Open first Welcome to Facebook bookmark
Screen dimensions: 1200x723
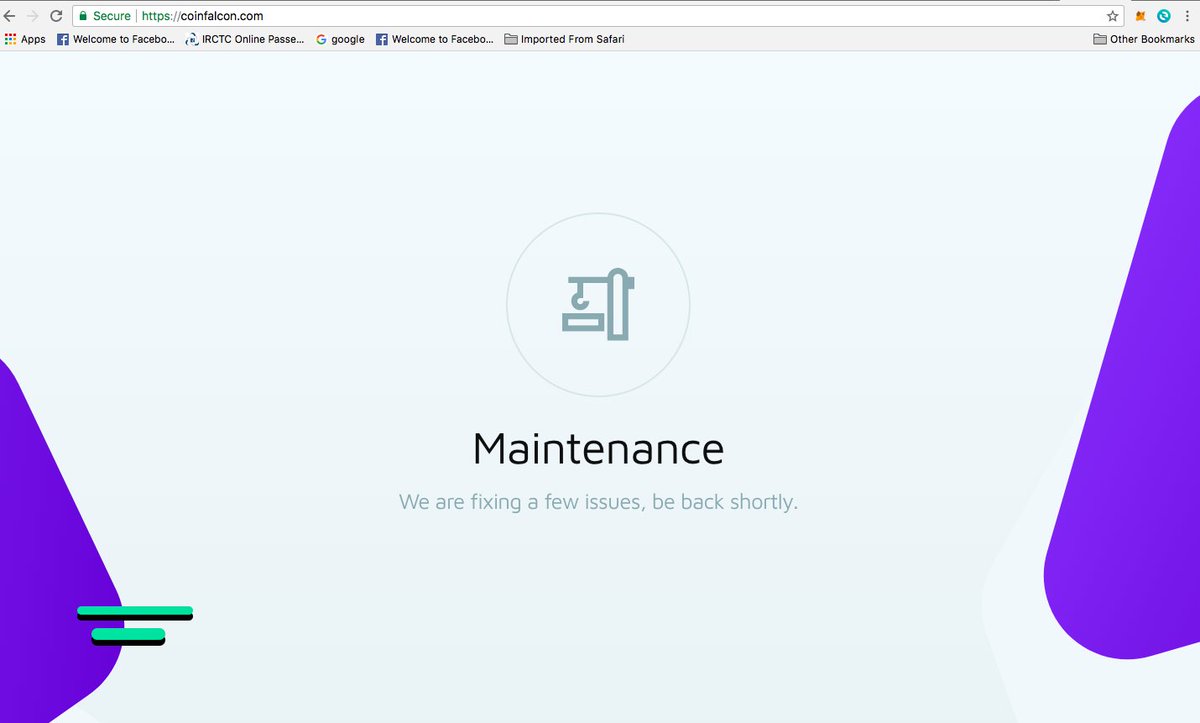pyautogui.click(x=115, y=39)
